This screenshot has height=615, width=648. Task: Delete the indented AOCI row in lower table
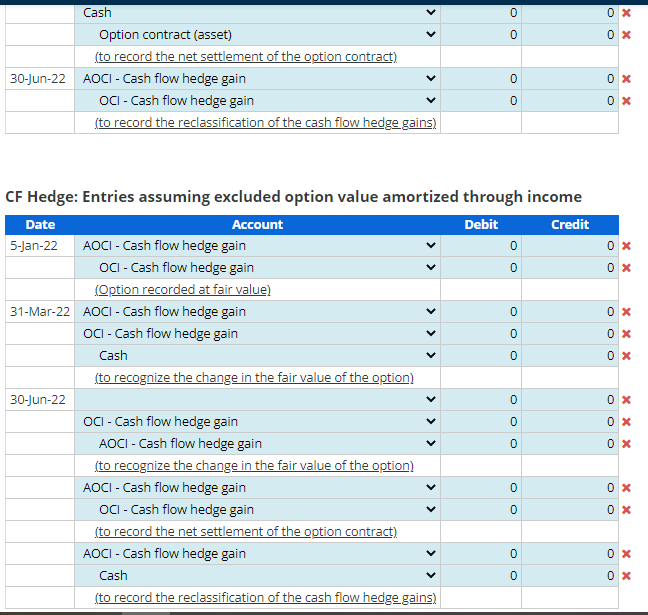point(626,444)
